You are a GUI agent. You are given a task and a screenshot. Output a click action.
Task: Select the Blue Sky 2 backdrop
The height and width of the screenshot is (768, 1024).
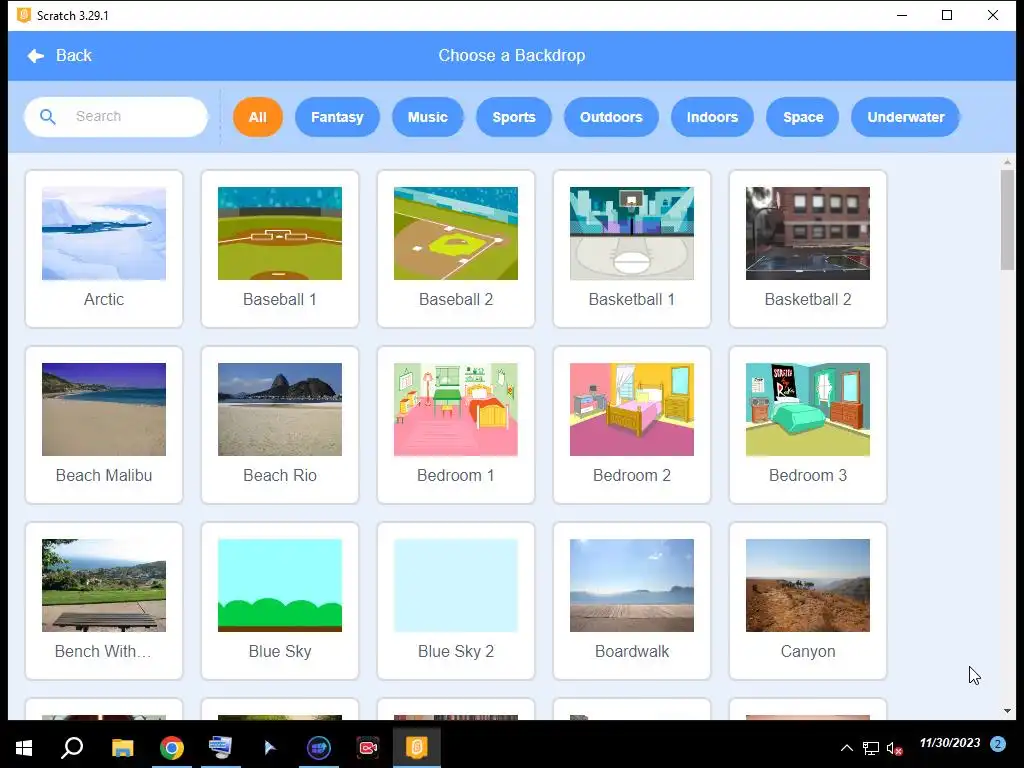click(x=456, y=601)
